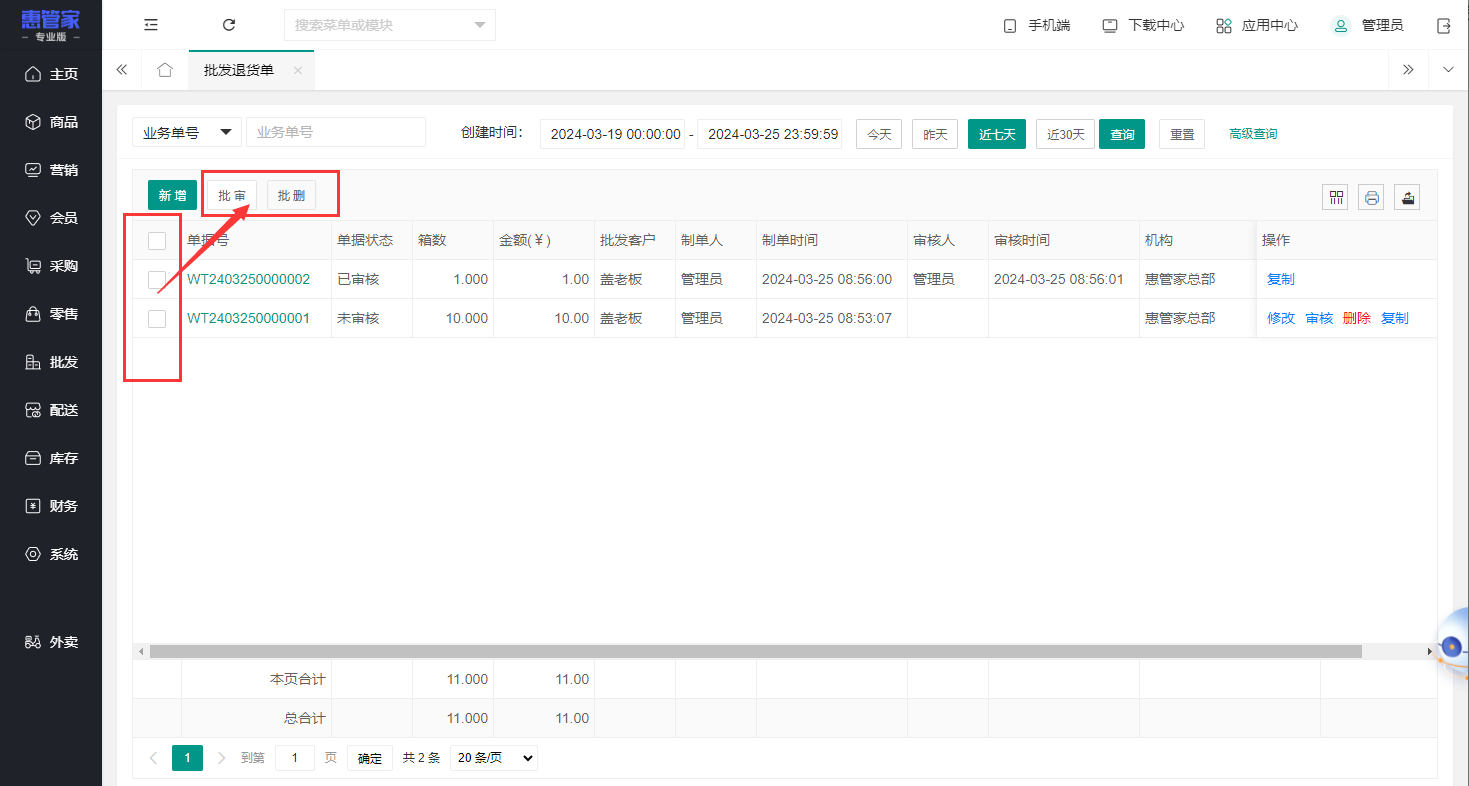Screen dimensions: 1469x786
Task: Open 系统 in the sidebar
Action: pos(51,554)
